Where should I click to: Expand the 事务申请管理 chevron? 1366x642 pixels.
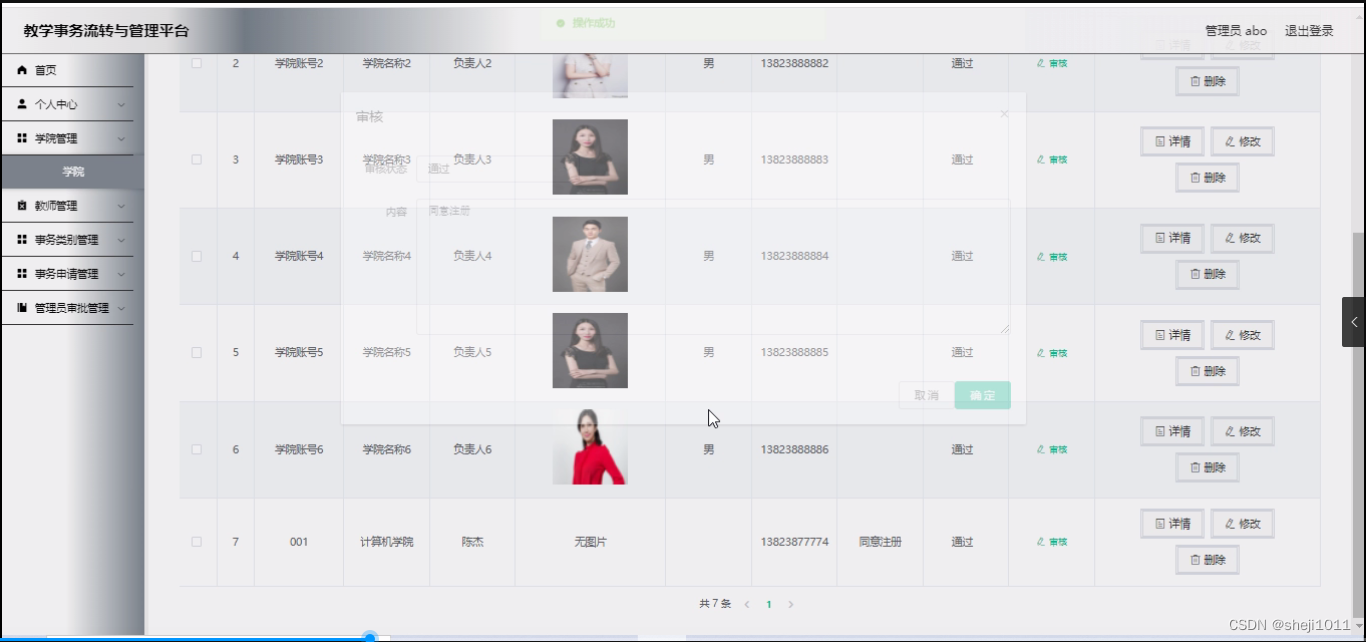121,274
